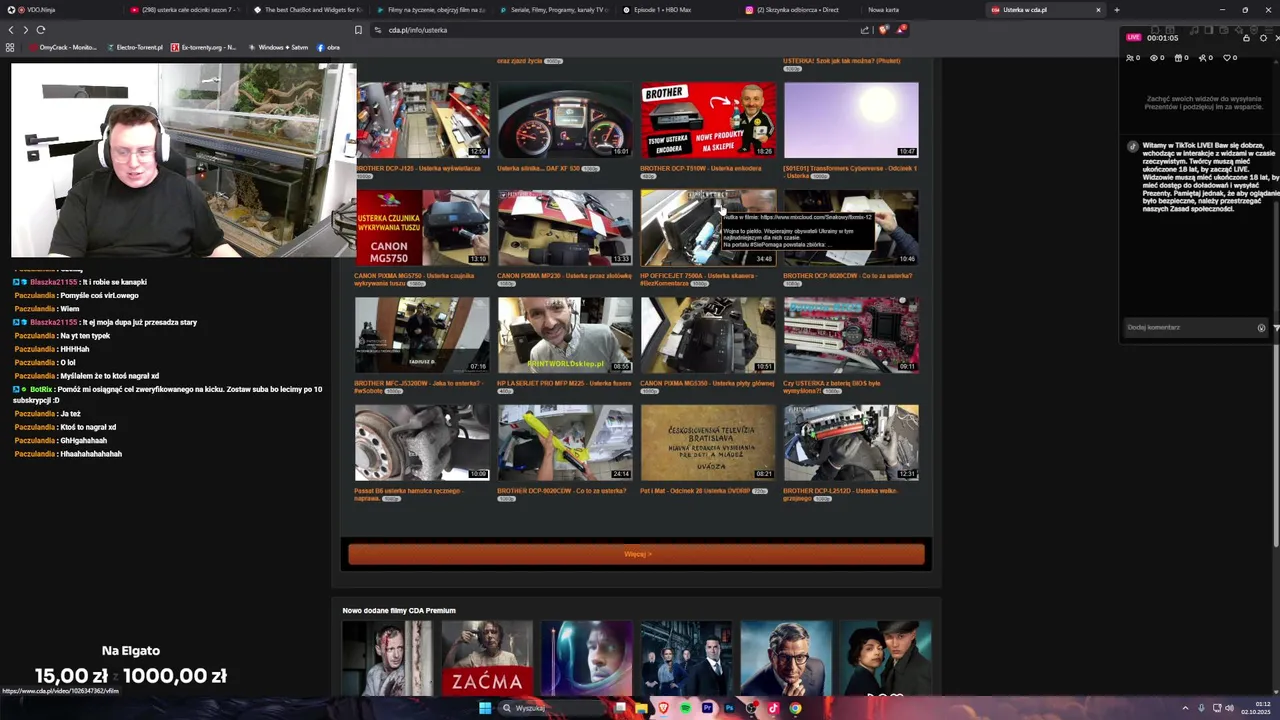
Task: Open the Ex-torrenty.org bookmark
Action: point(203,47)
